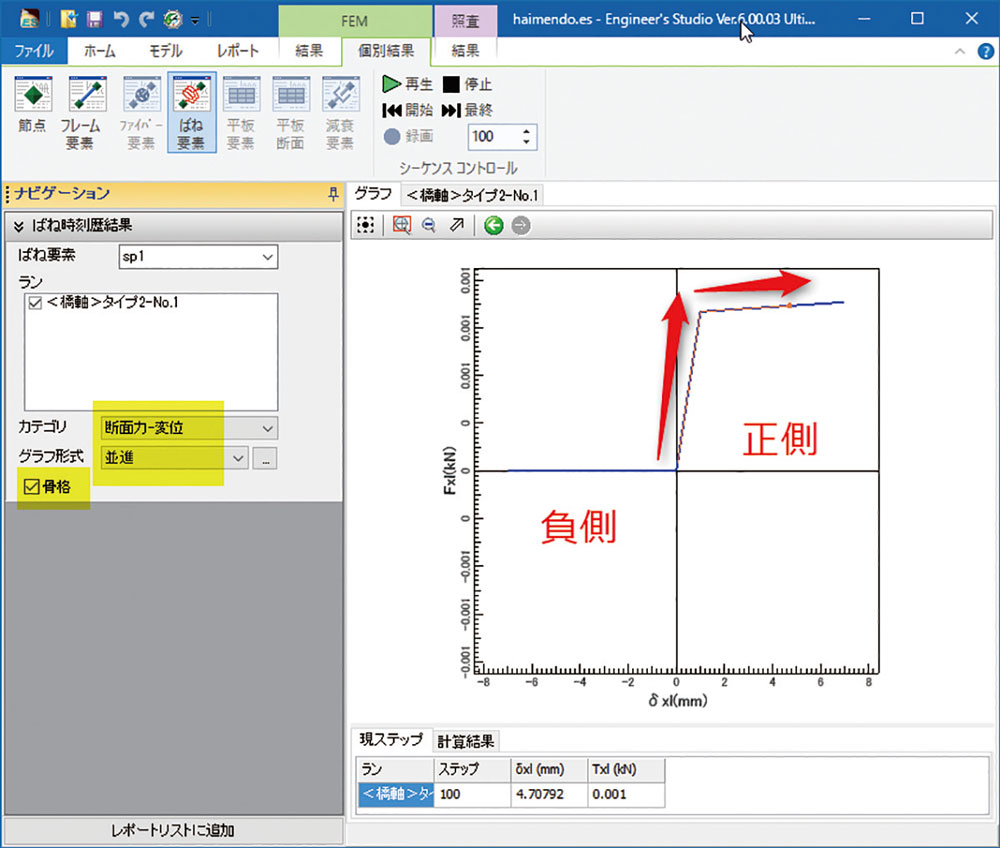
Task: Click the Txl (kN) column header
Action: click(x=626, y=770)
